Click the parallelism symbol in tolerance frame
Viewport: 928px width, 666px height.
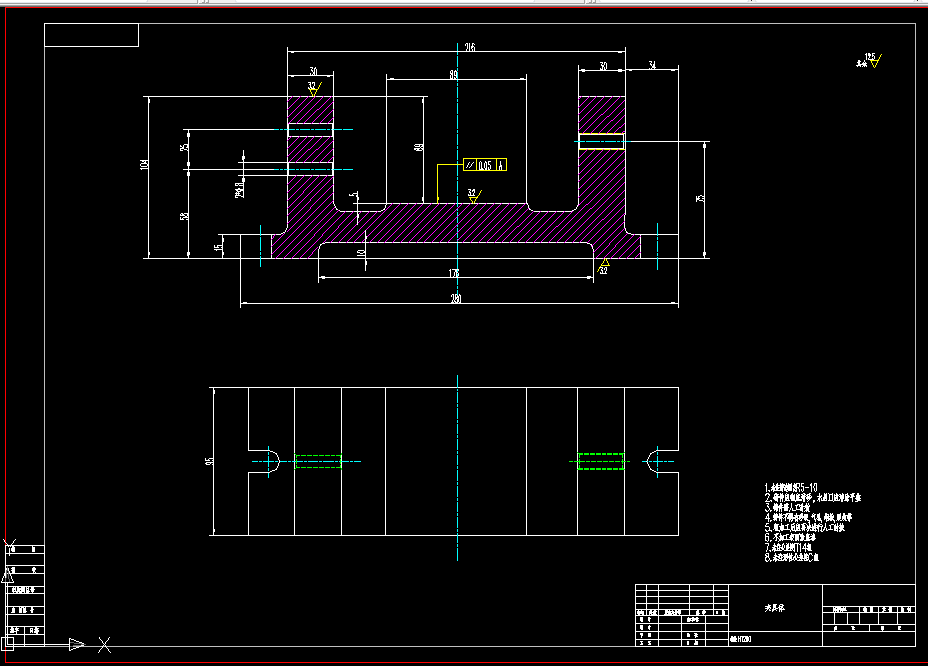click(470, 165)
